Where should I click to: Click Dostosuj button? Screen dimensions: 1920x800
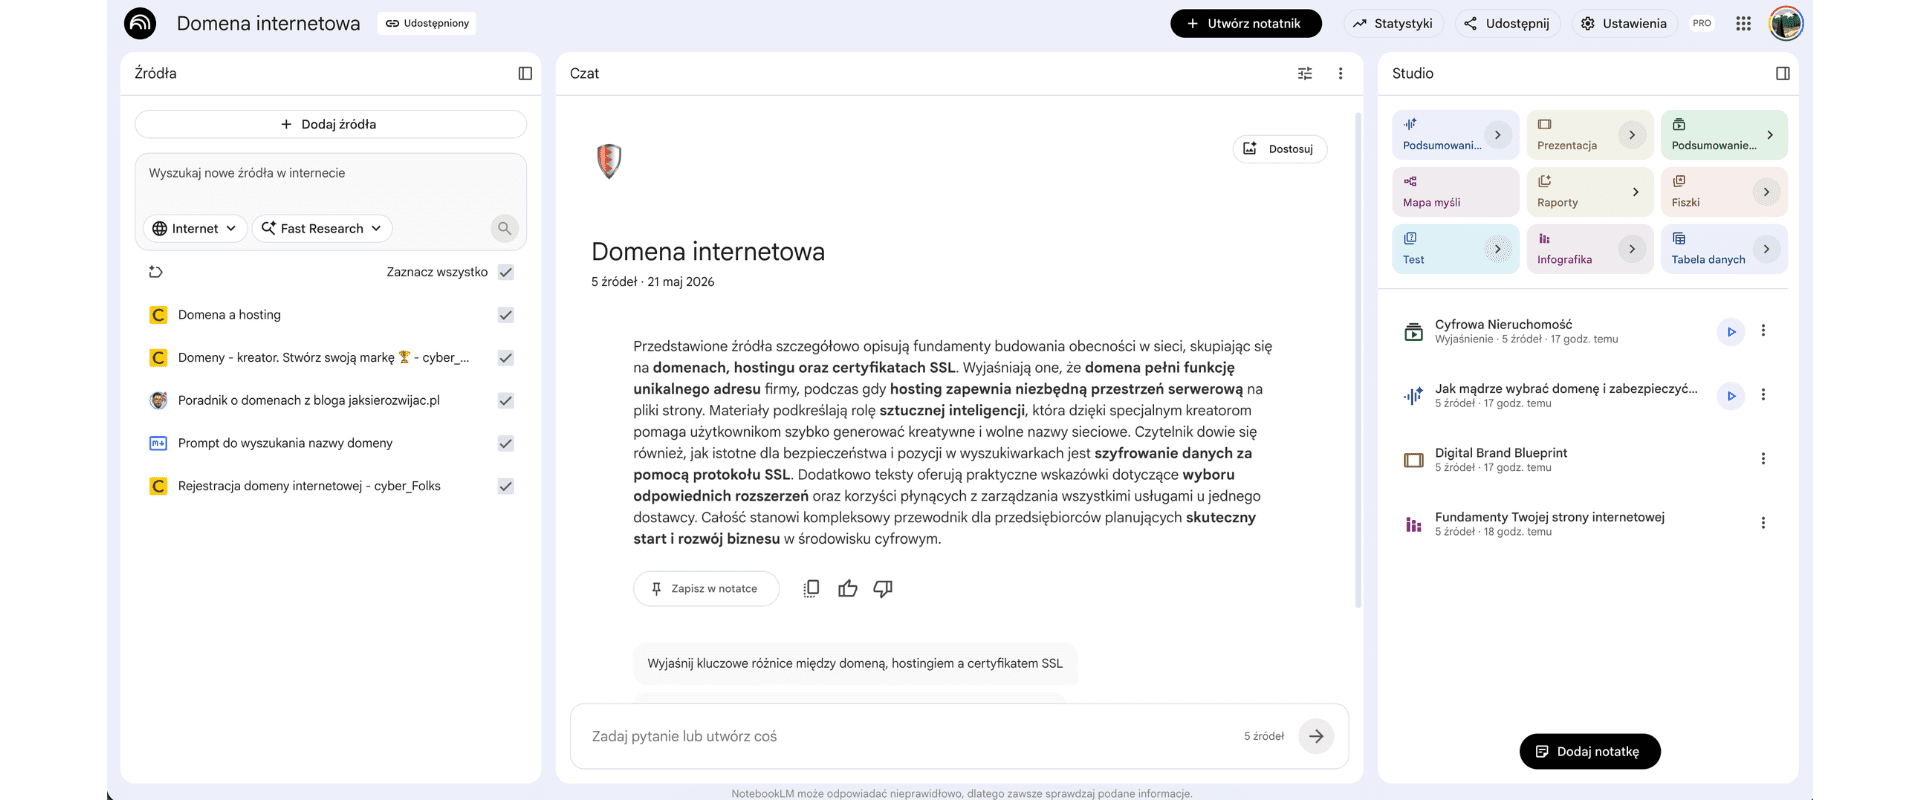[x=1280, y=149]
